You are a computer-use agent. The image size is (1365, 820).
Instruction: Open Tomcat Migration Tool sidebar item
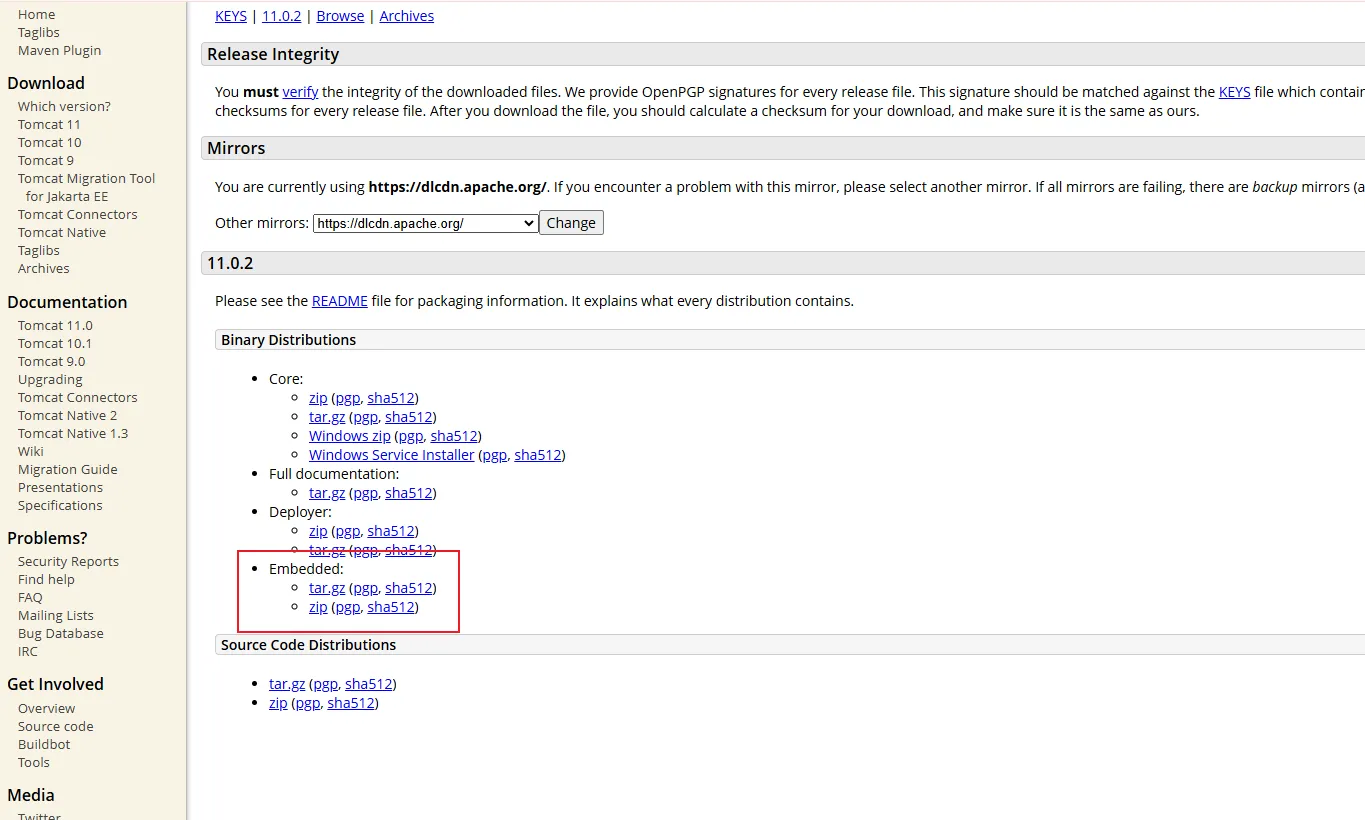point(86,179)
